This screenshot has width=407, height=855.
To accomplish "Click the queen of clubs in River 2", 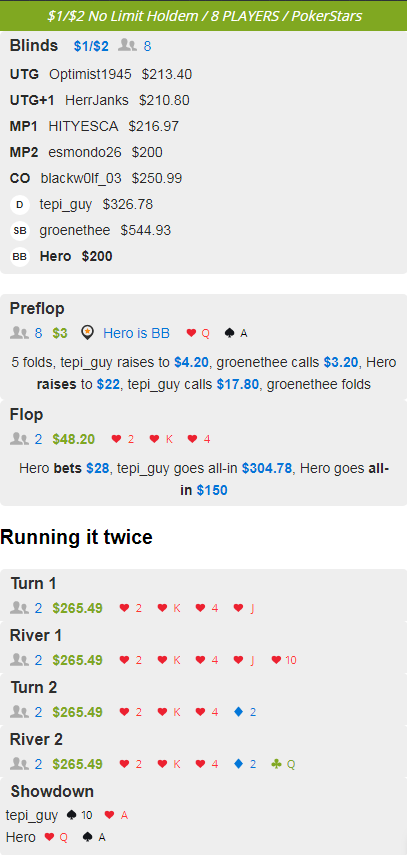I will tap(283, 764).
